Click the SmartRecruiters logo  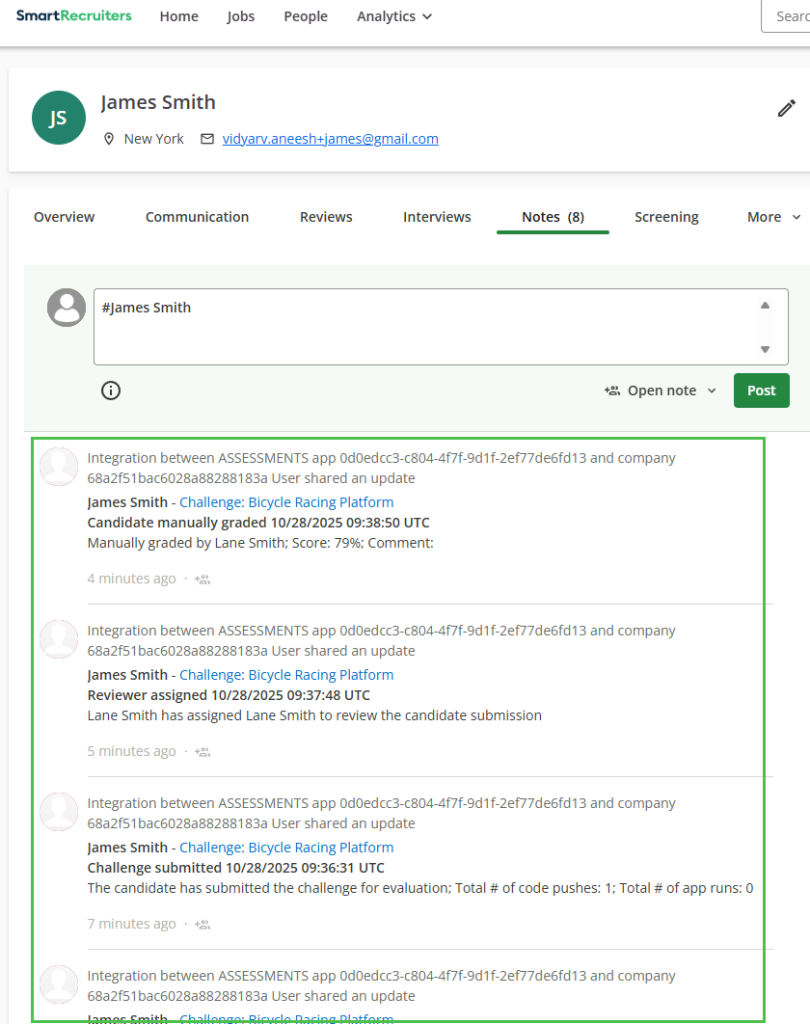(73, 16)
